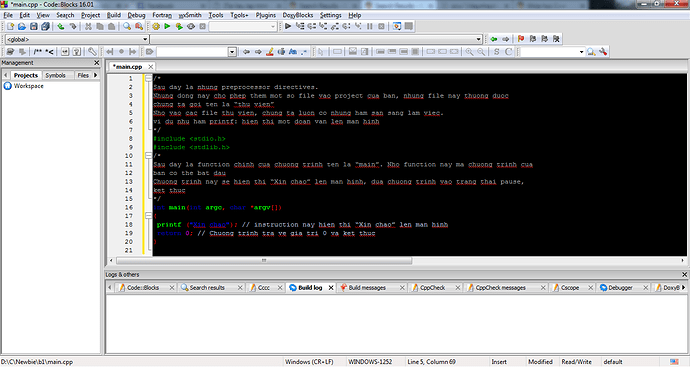Close the Logs & others panel
The image size is (690, 367).
[x=684, y=275]
